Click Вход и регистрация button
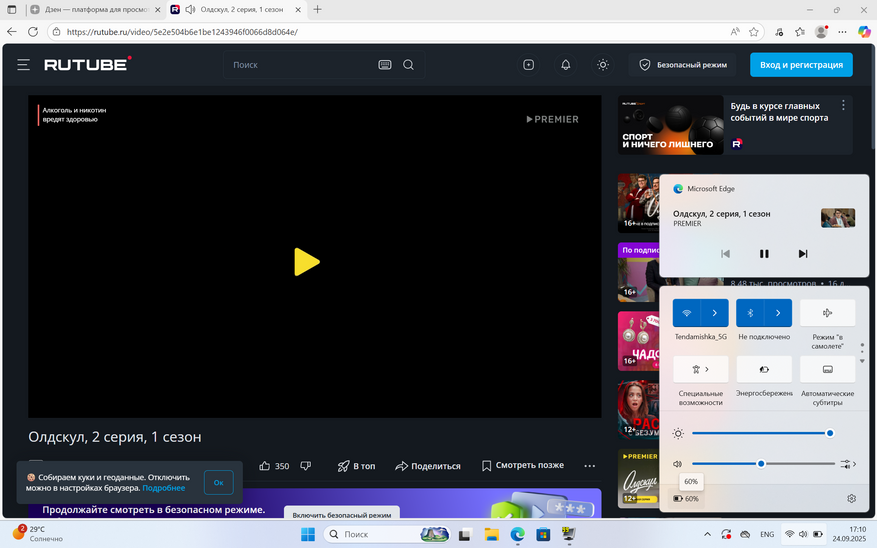The width and height of the screenshot is (877, 548). coord(801,65)
